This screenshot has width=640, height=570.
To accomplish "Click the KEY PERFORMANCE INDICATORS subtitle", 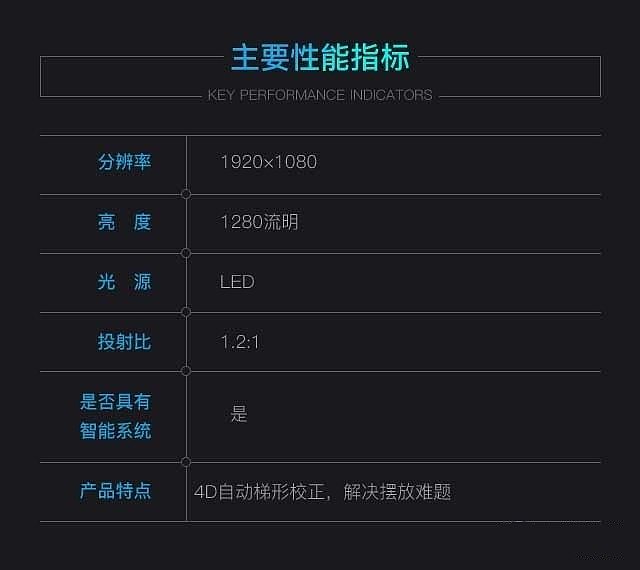I will (320, 95).
